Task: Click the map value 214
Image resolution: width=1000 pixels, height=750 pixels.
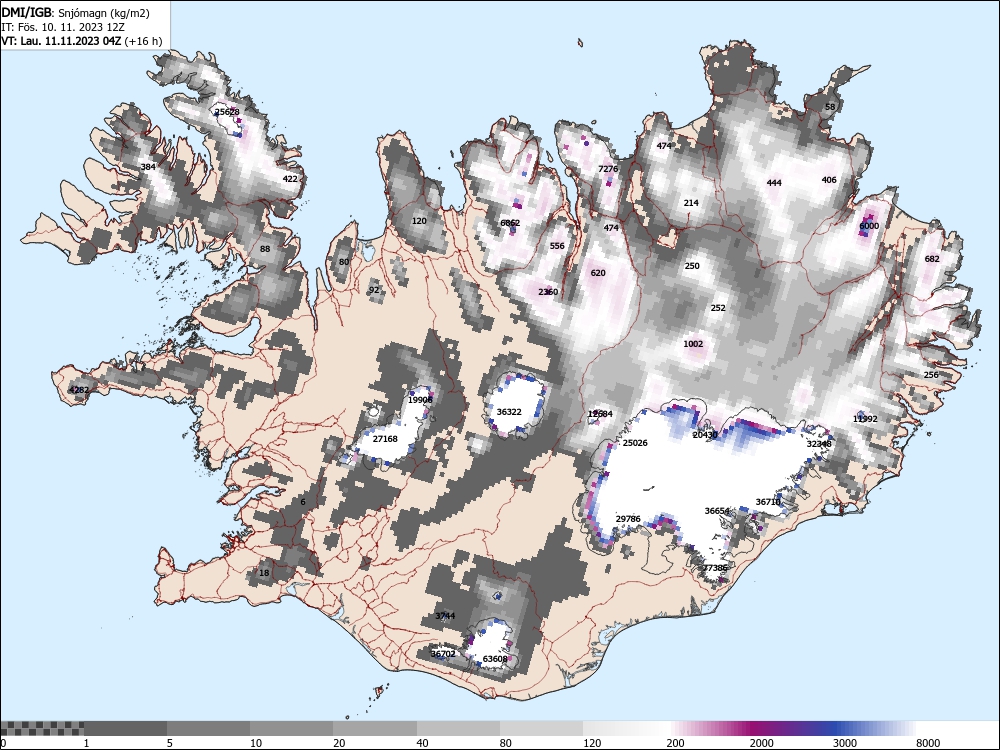Action: [691, 203]
